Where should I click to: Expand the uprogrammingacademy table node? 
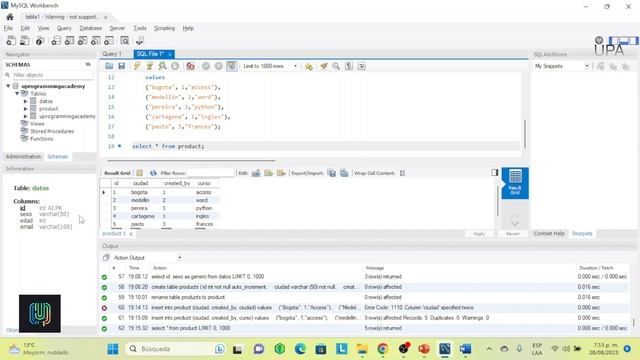(x=25, y=116)
